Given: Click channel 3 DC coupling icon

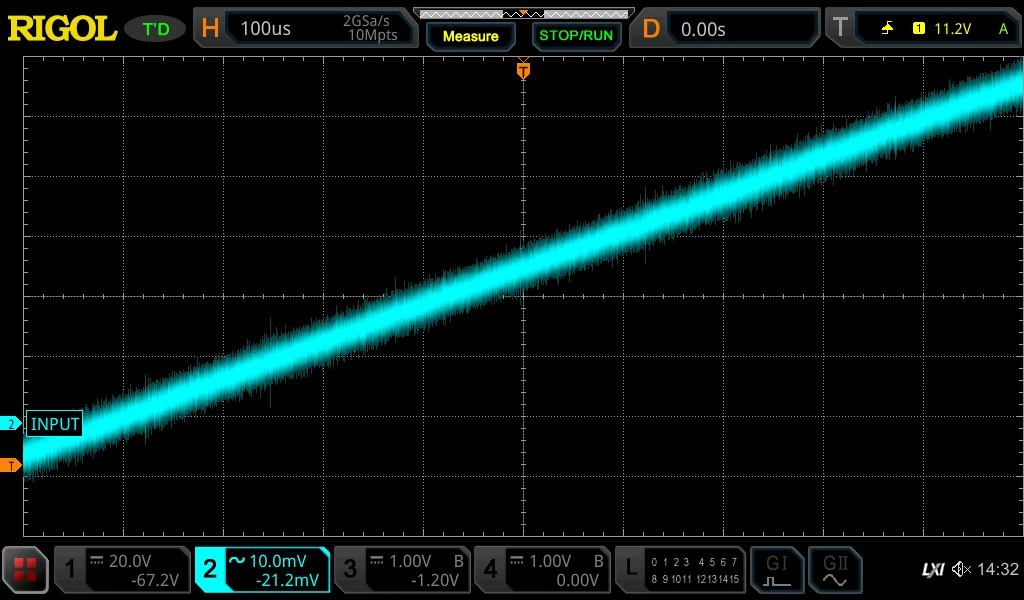Looking at the screenshot, I should (377, 560).
